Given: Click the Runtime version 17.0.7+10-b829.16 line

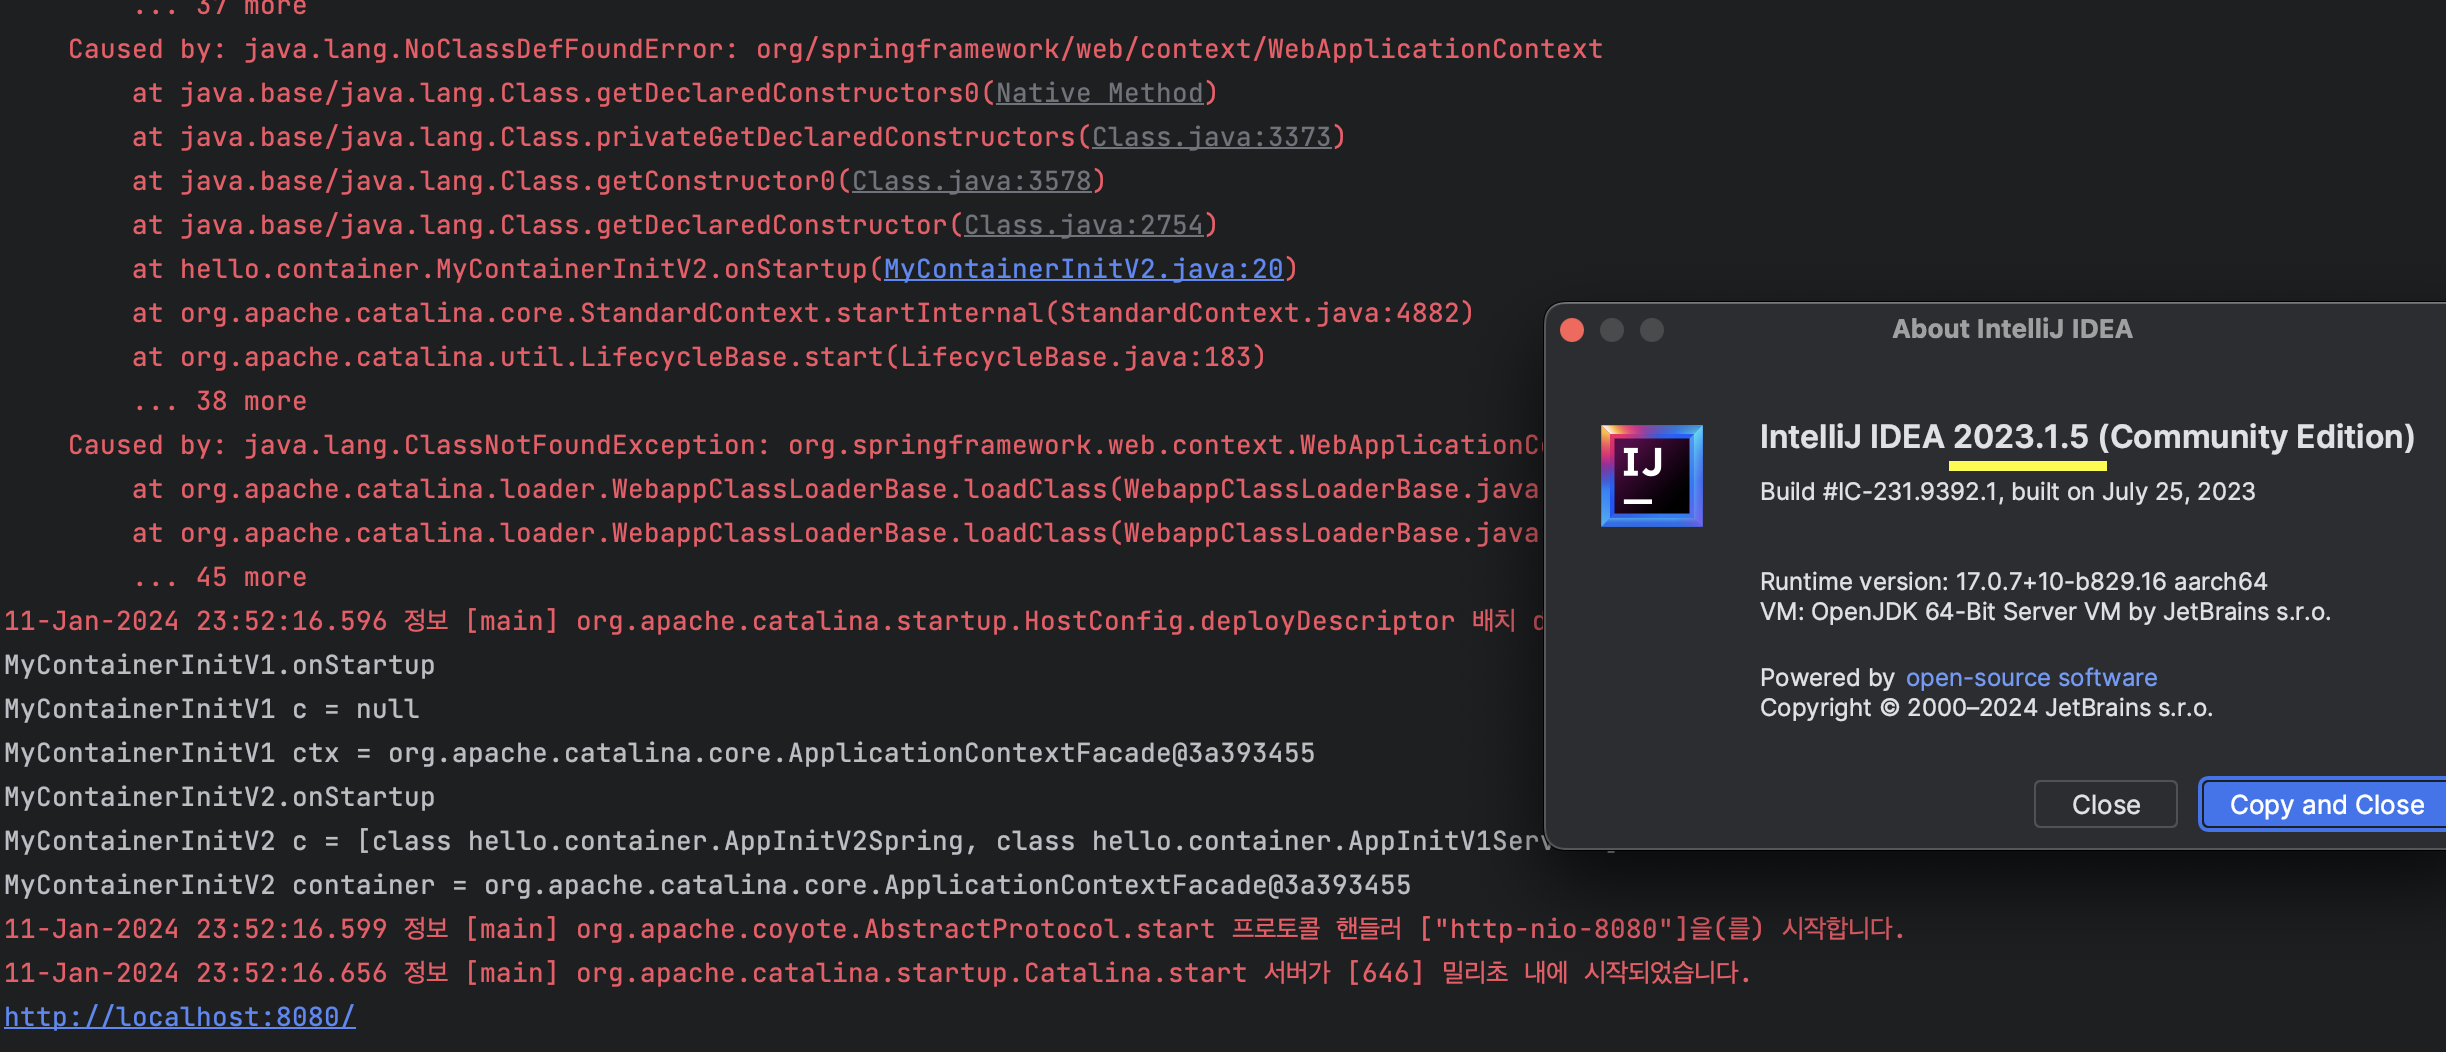Looking at the screenshot, I should click(x=2013, y=581).
